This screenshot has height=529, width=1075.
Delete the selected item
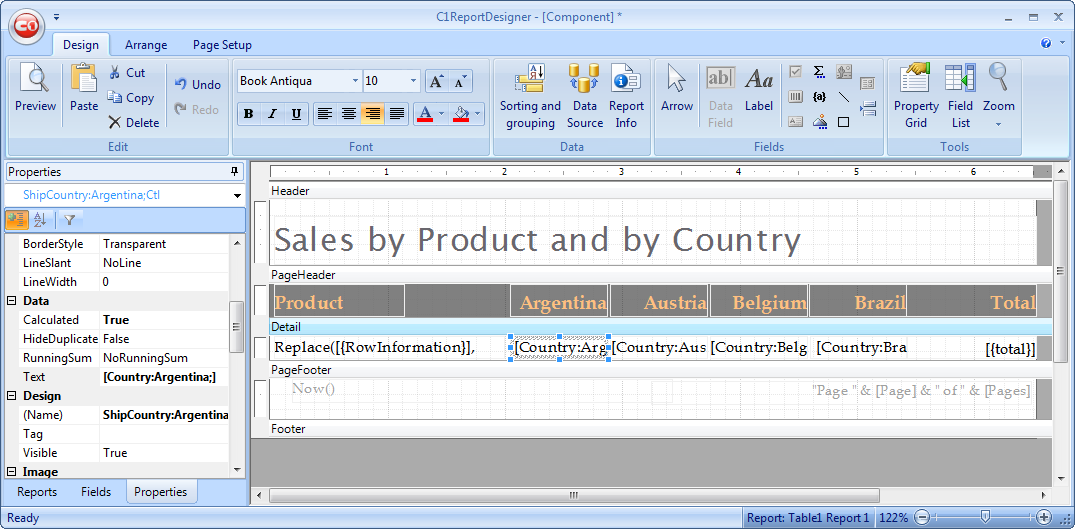[134, 123]
